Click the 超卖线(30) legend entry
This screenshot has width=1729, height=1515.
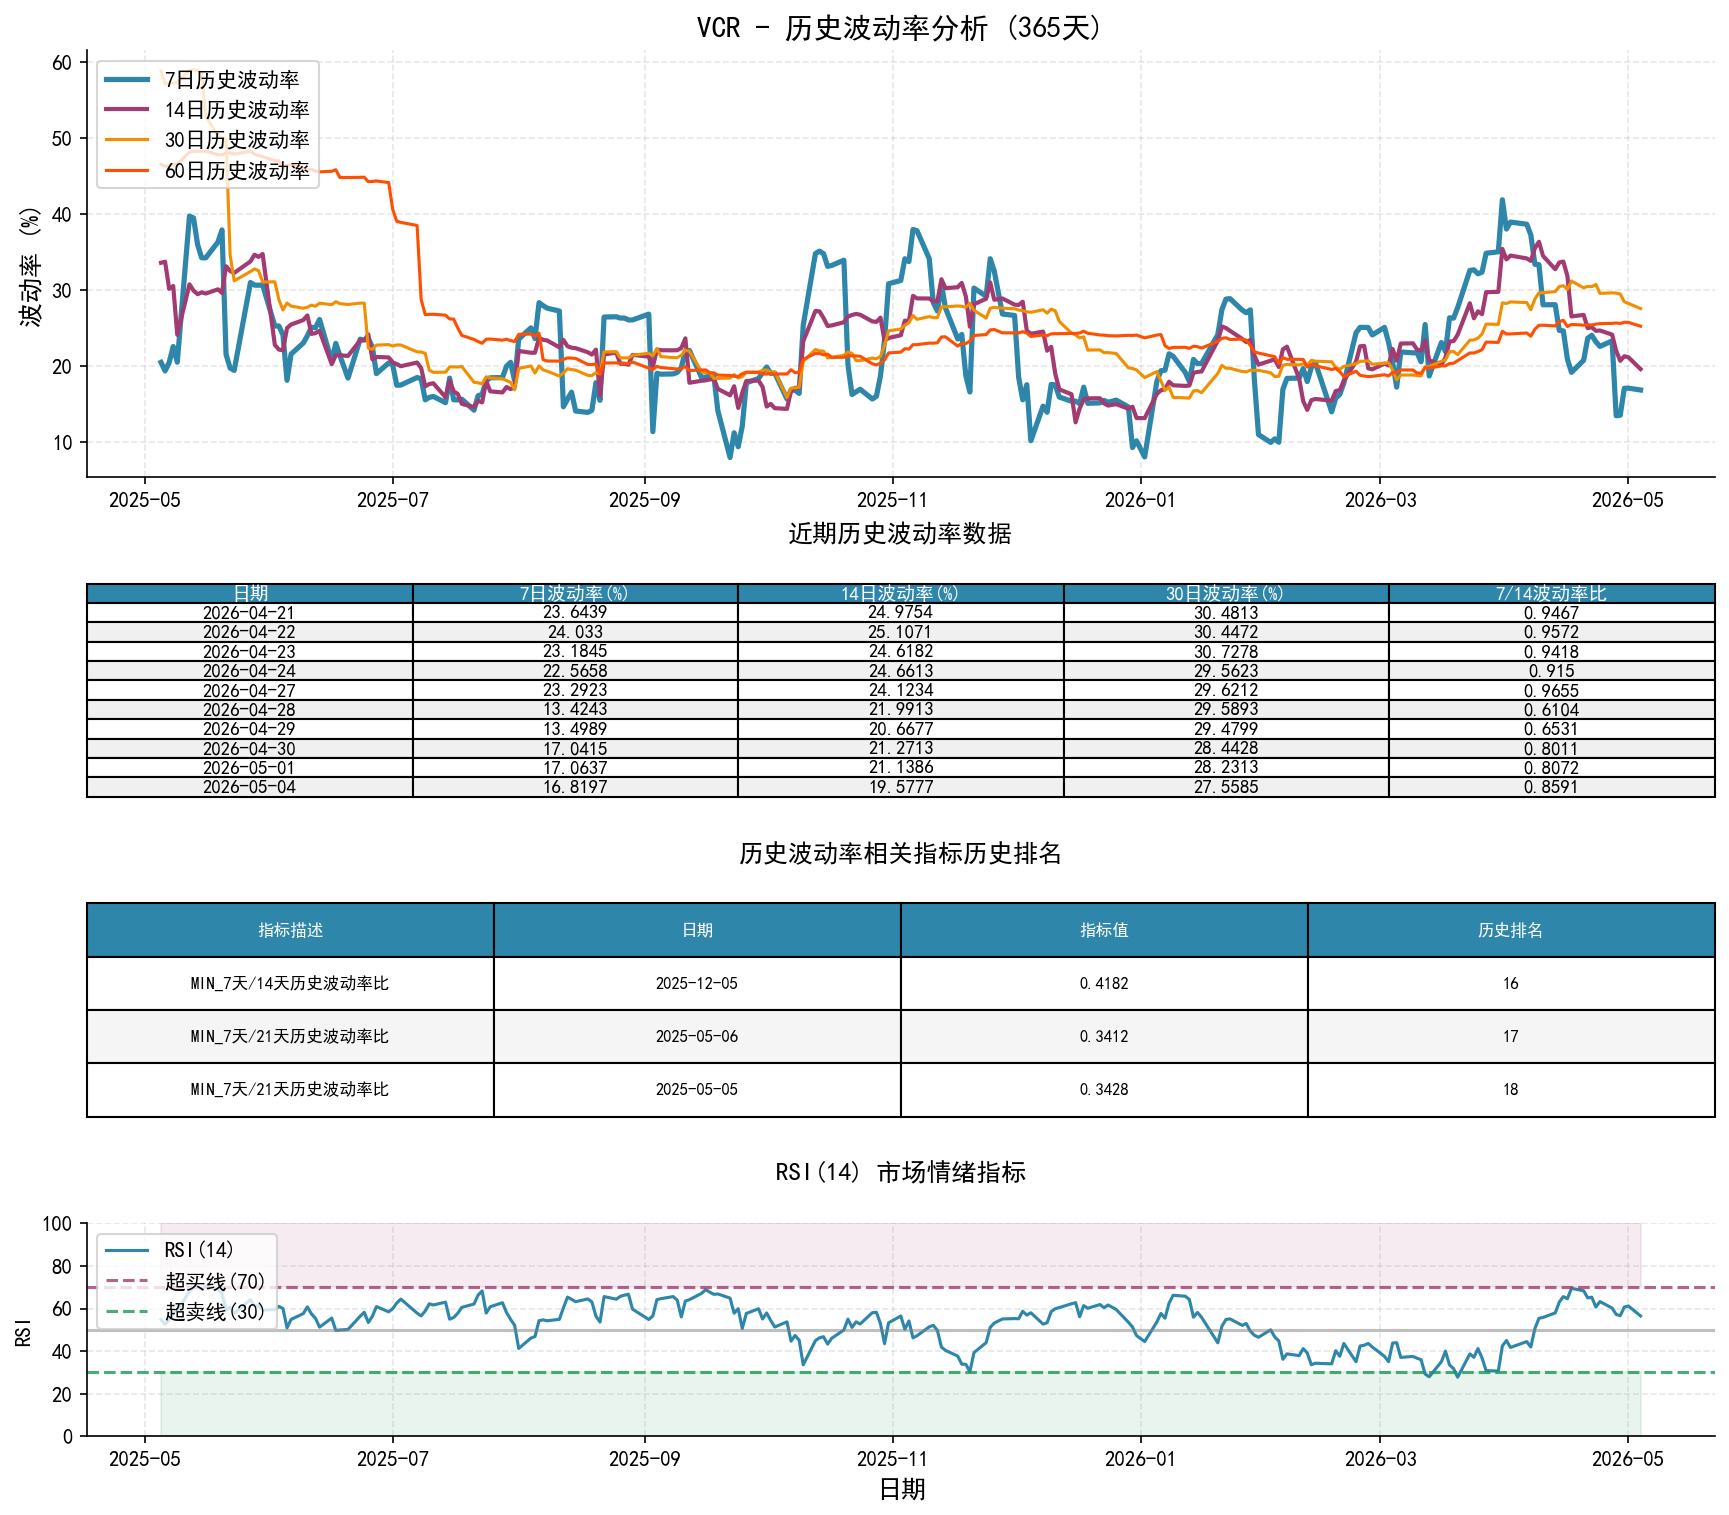point(185,1311)
